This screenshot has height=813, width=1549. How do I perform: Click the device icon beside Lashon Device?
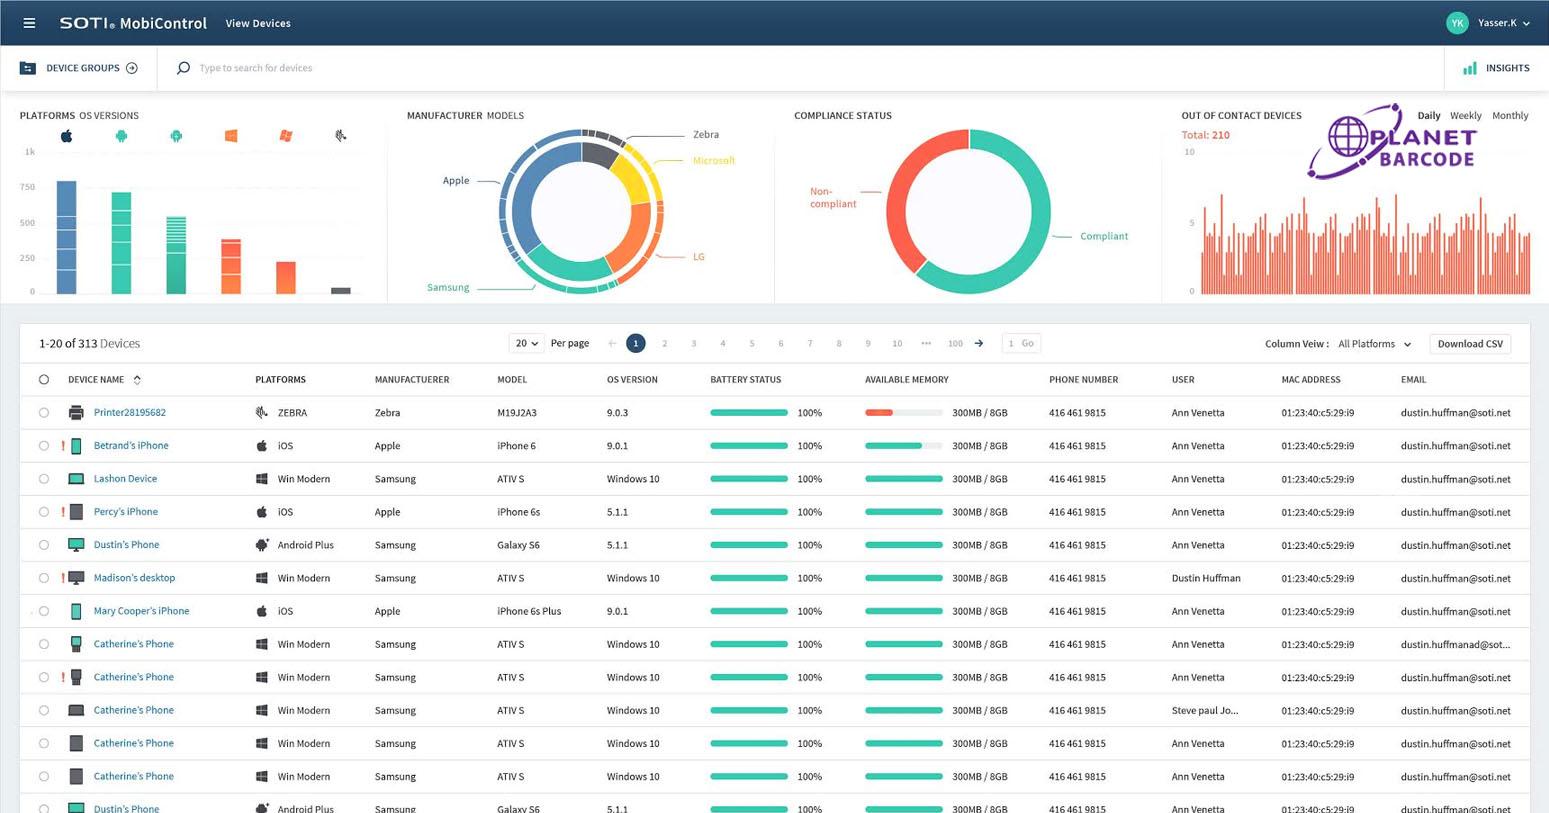click(x=76, y=479)
